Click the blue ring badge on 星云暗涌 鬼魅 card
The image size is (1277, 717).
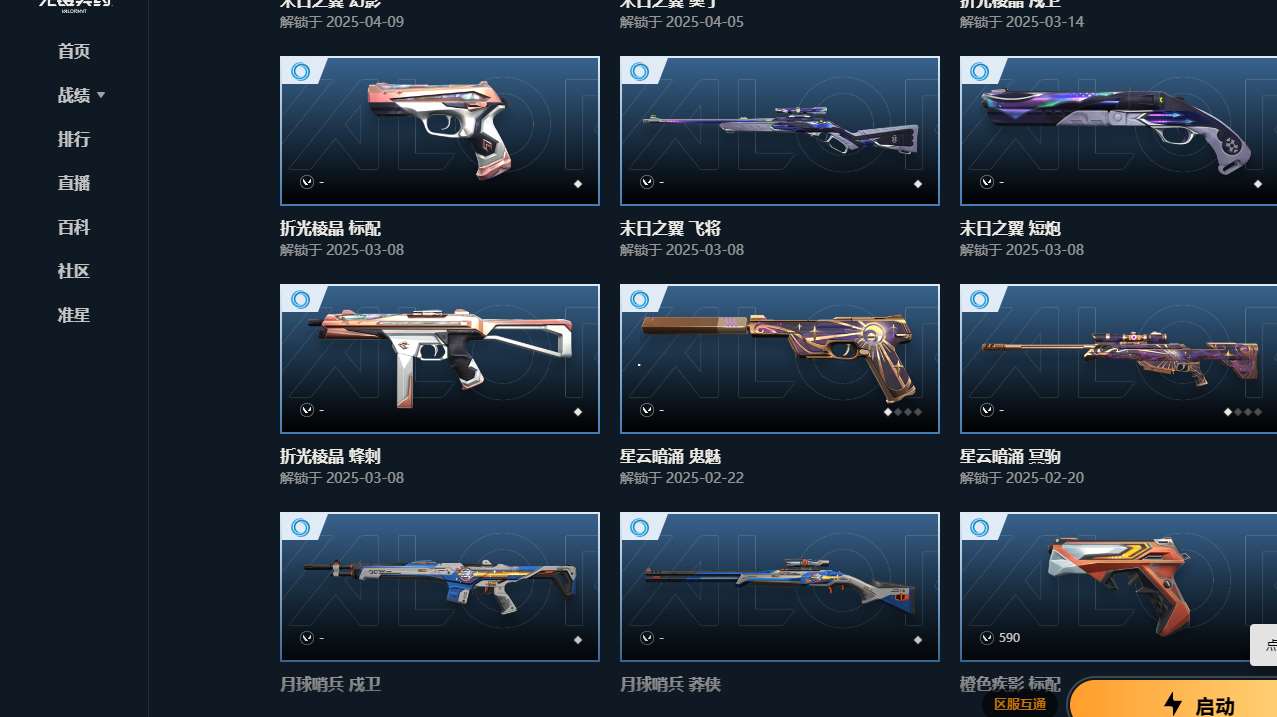click(x=640, y=300)
